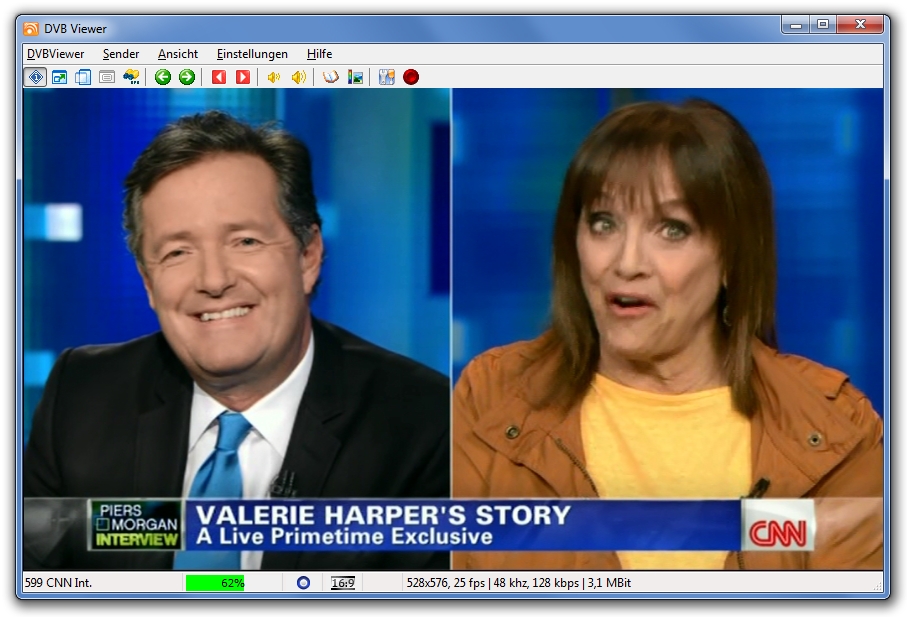Click the red right arrow button

[x=243, y=77]
